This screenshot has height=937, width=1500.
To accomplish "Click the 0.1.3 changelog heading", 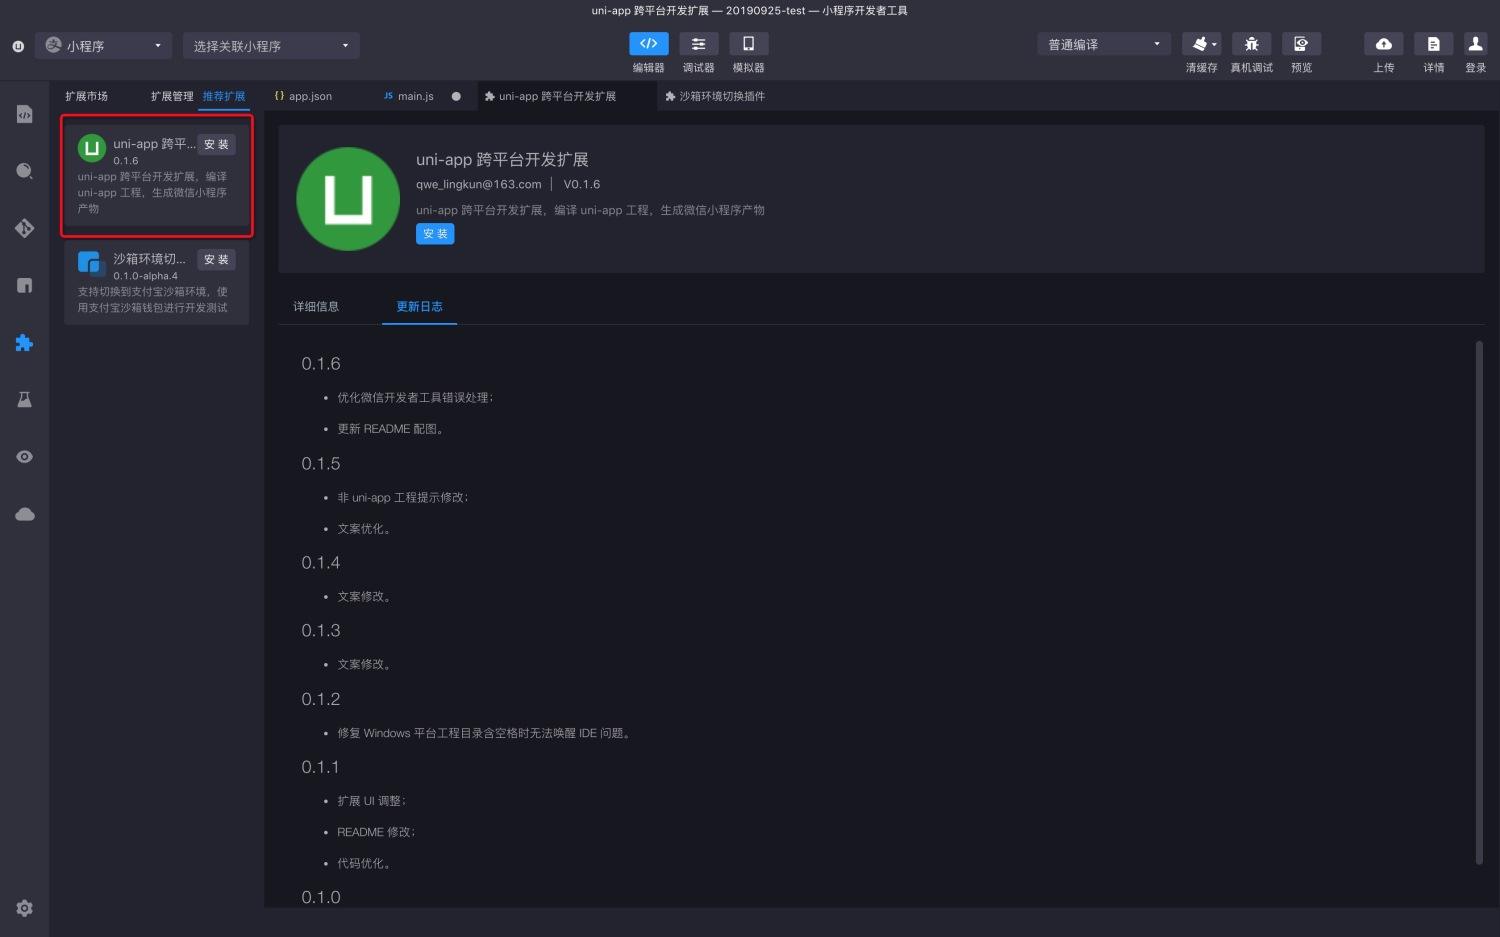I will click(x=321, y=631).
